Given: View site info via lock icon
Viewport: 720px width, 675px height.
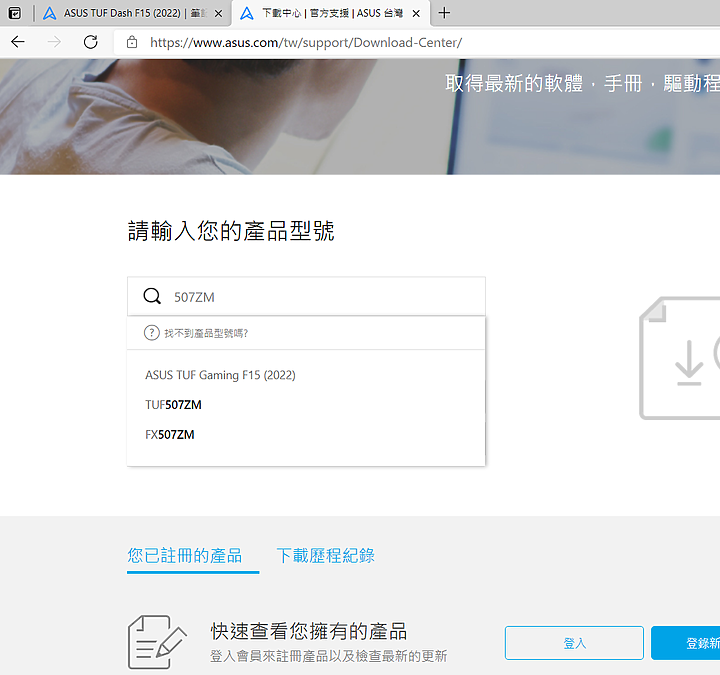Looking at the screenshot, I should (132, 42).
